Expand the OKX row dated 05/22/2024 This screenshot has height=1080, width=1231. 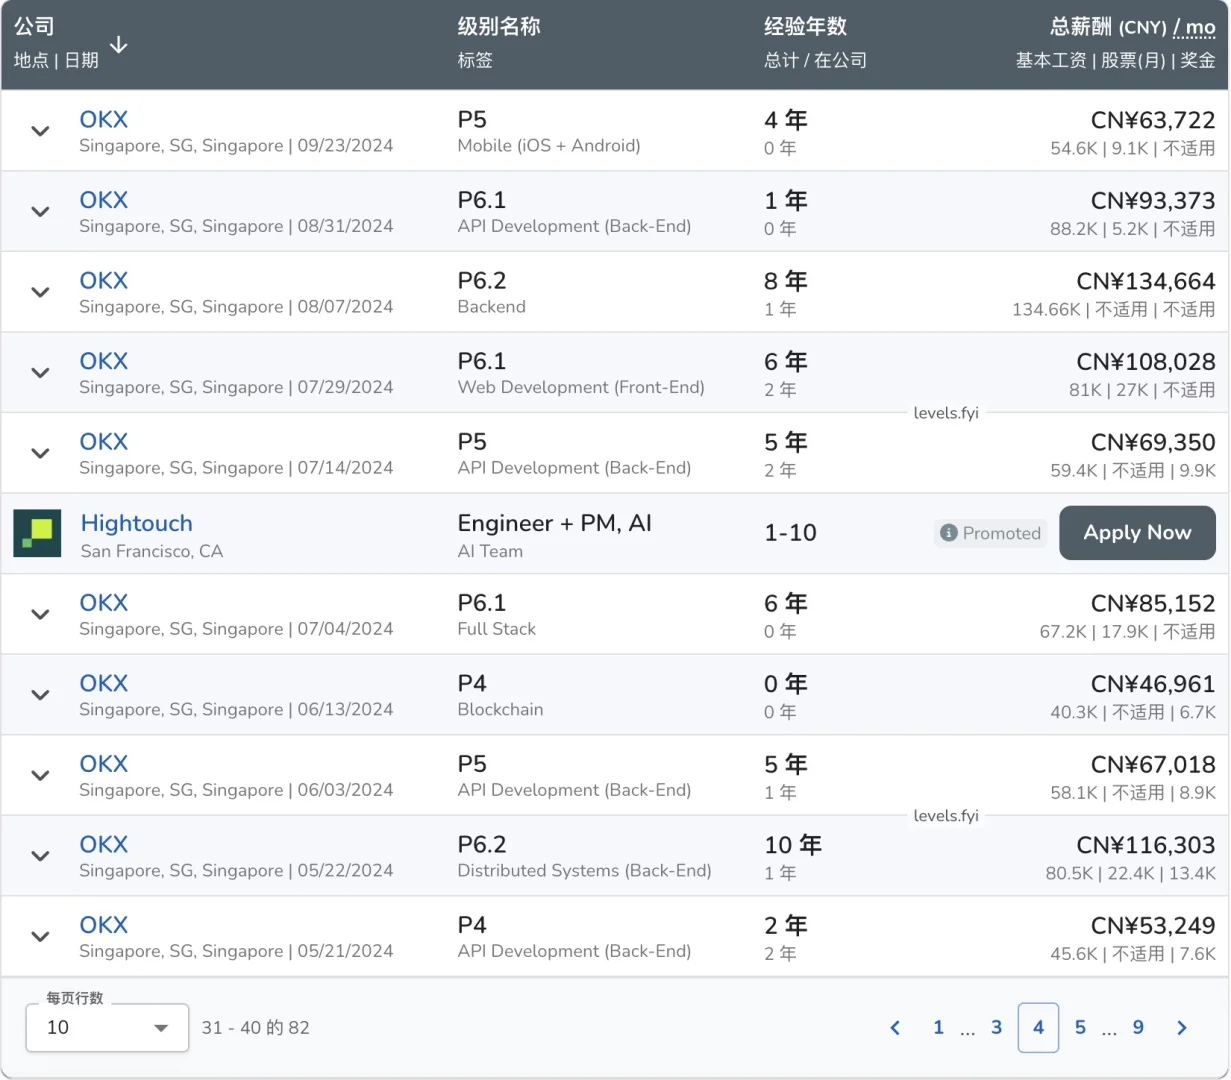tap(40, 856)
